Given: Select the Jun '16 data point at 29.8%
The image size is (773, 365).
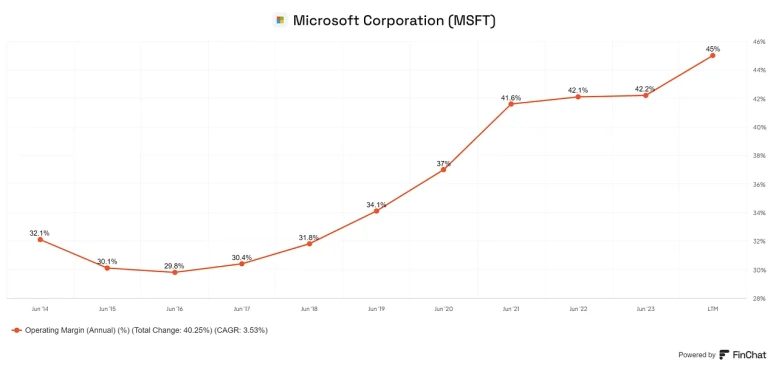Looking at the screenshot, I should pos(175,272).
